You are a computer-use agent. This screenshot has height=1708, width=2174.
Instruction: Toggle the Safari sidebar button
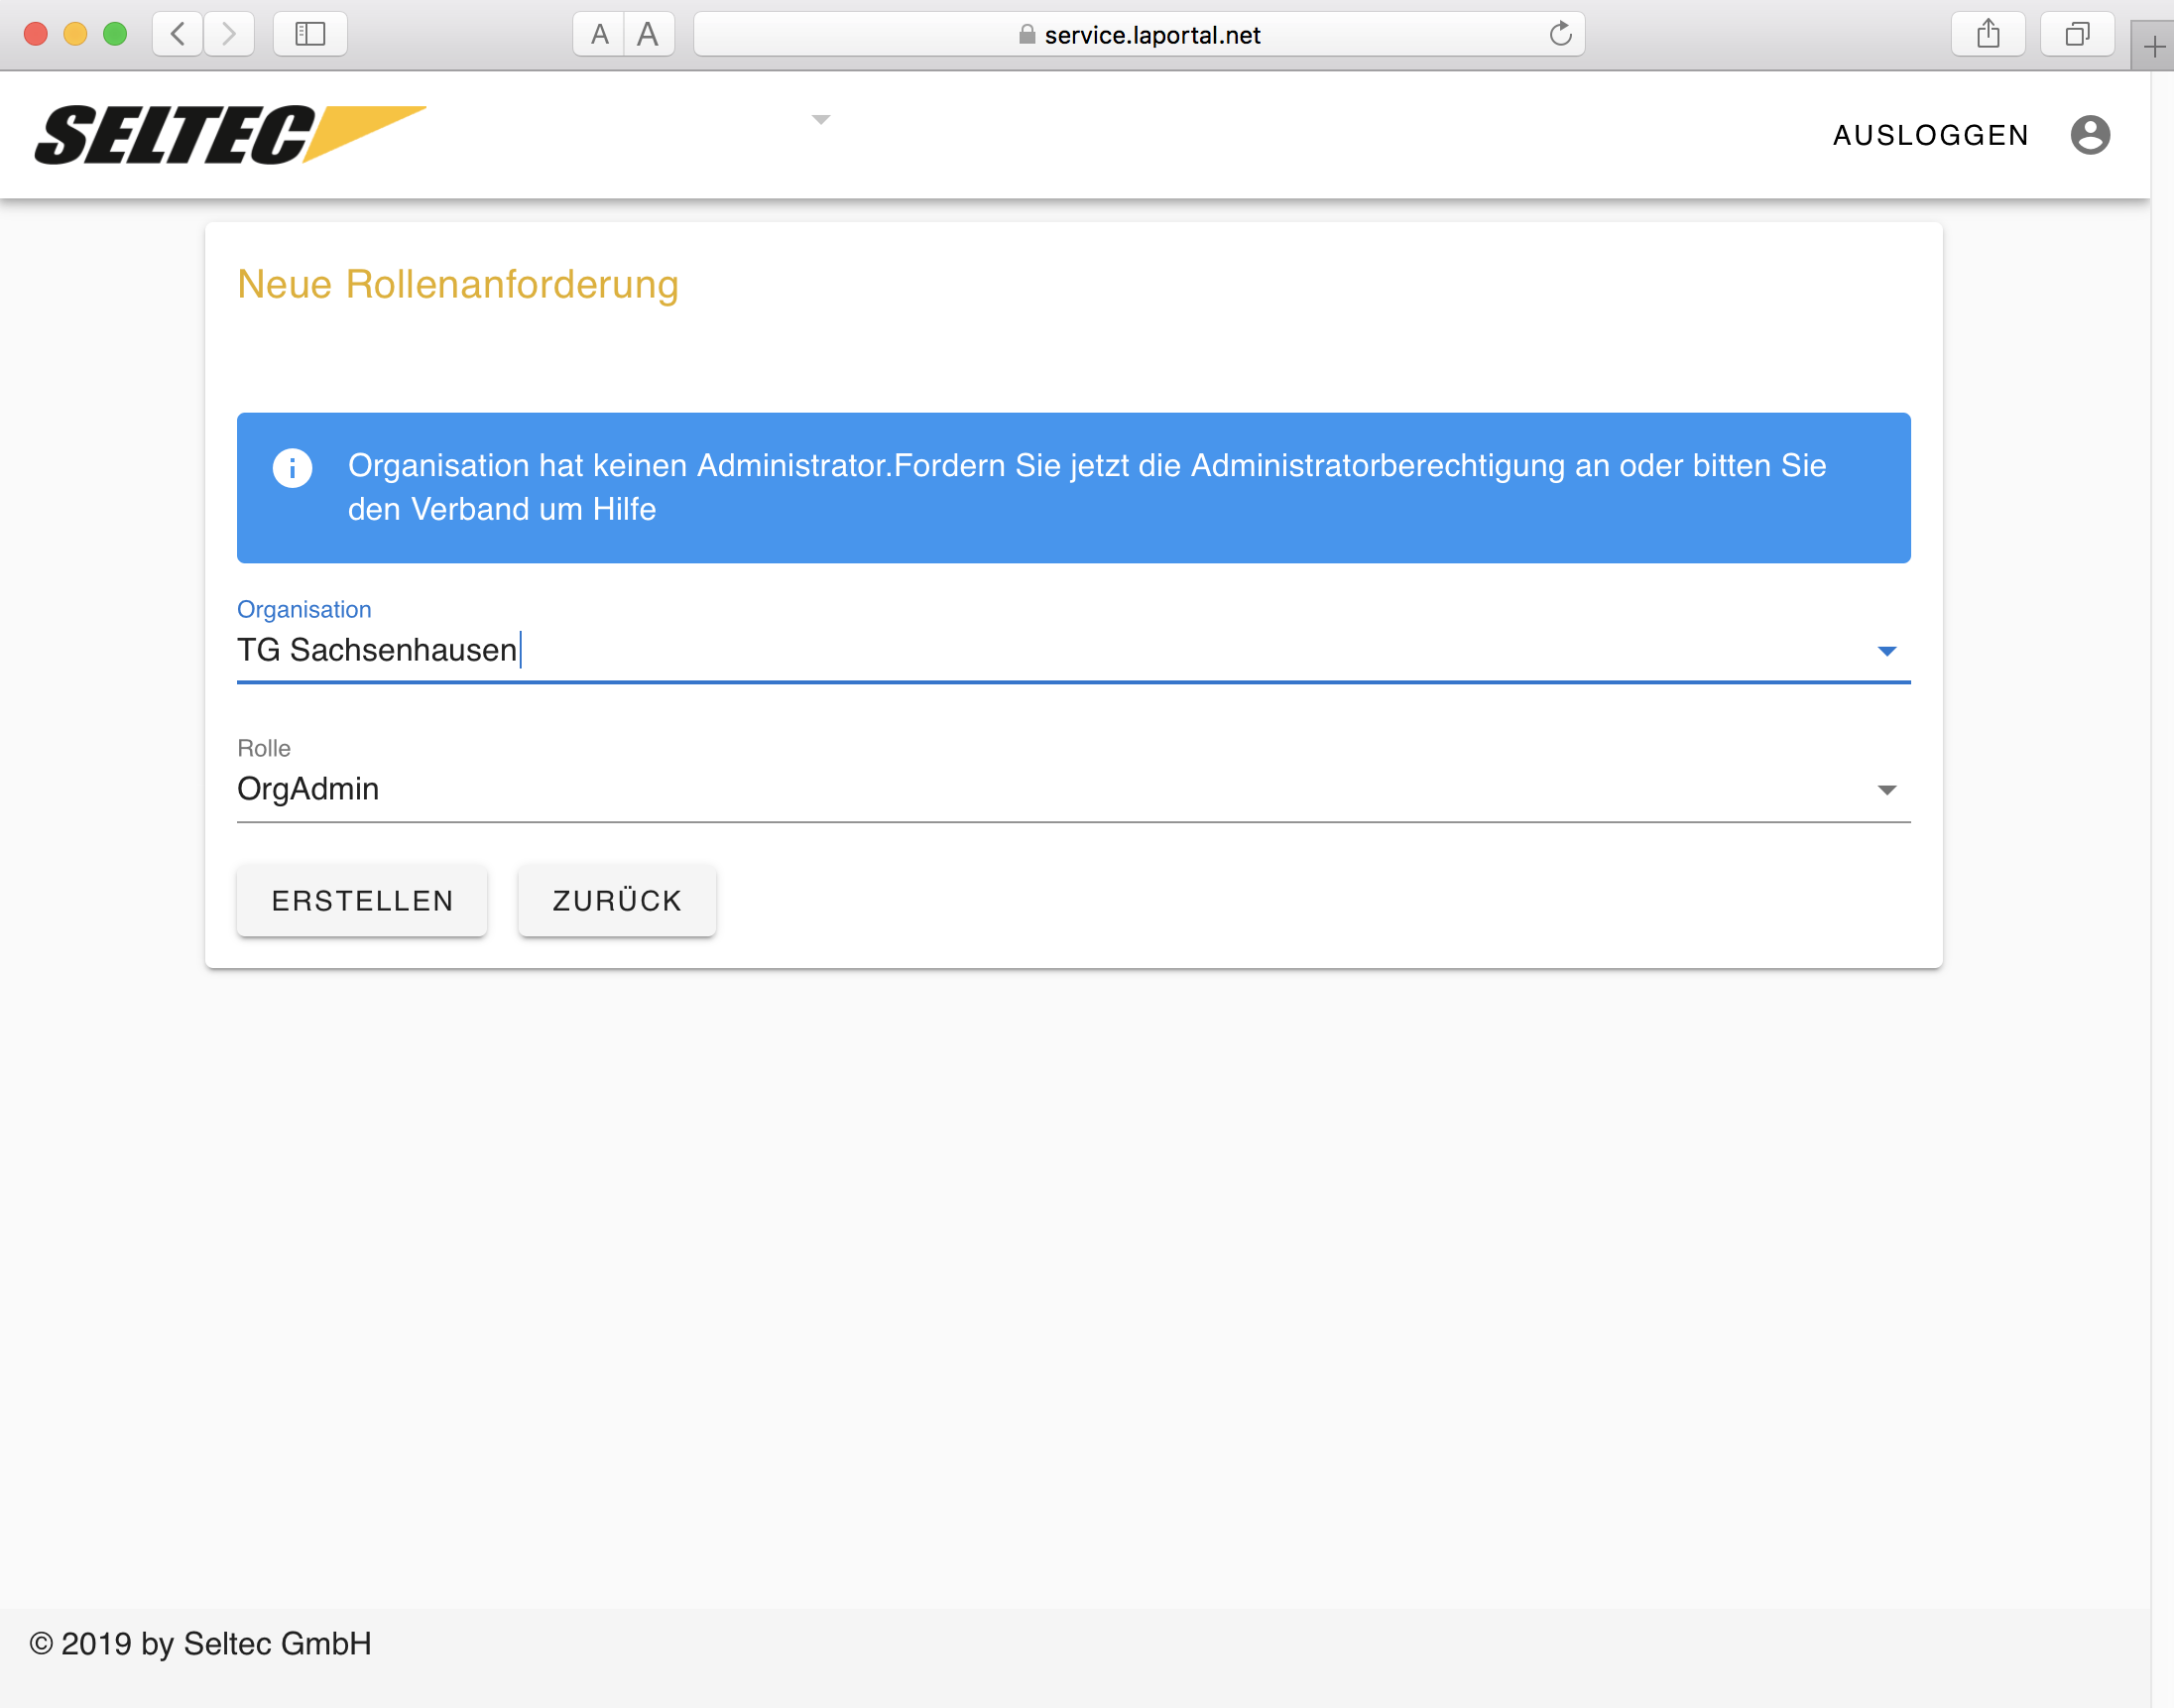(x=310, y=34)
